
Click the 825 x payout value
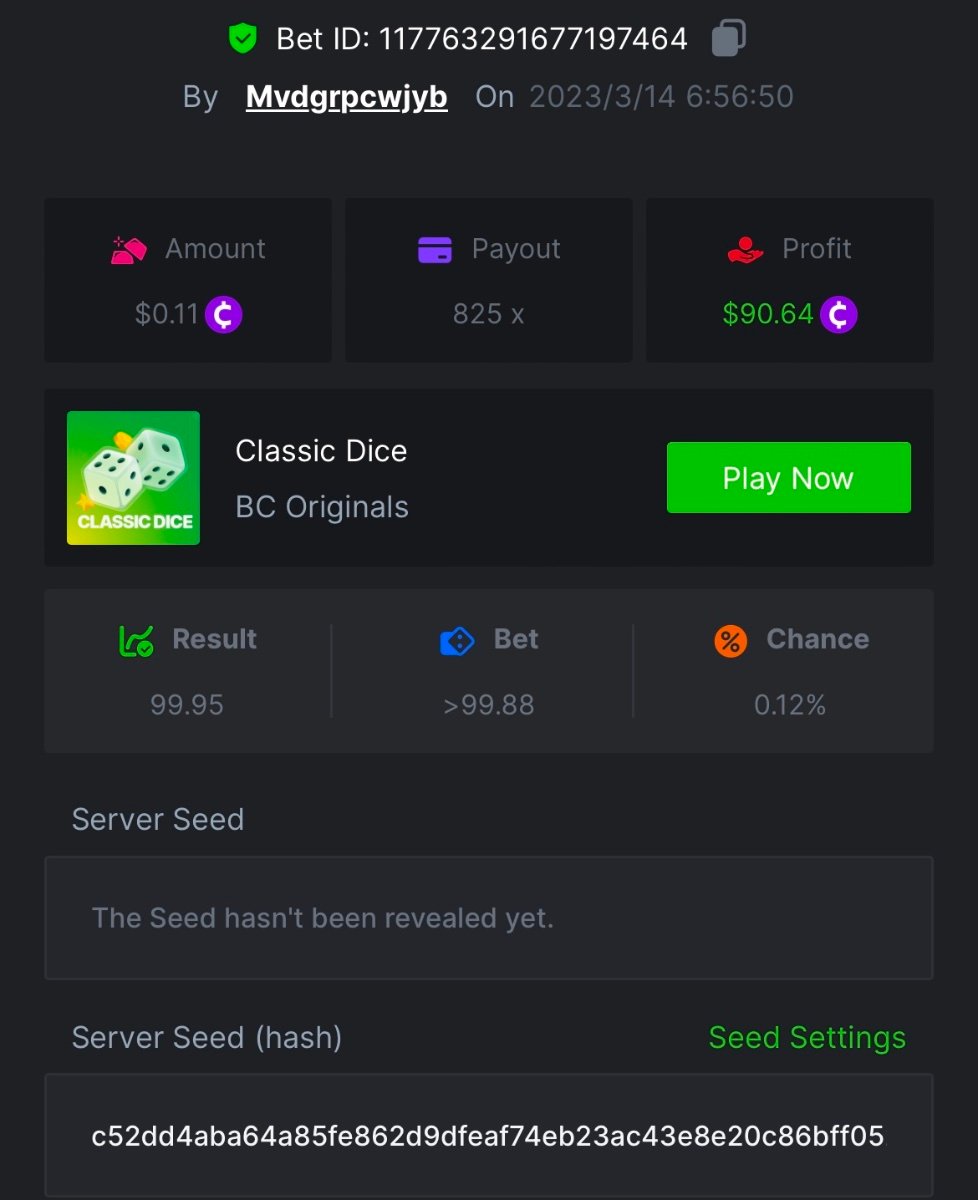click(x=488, y=314)
